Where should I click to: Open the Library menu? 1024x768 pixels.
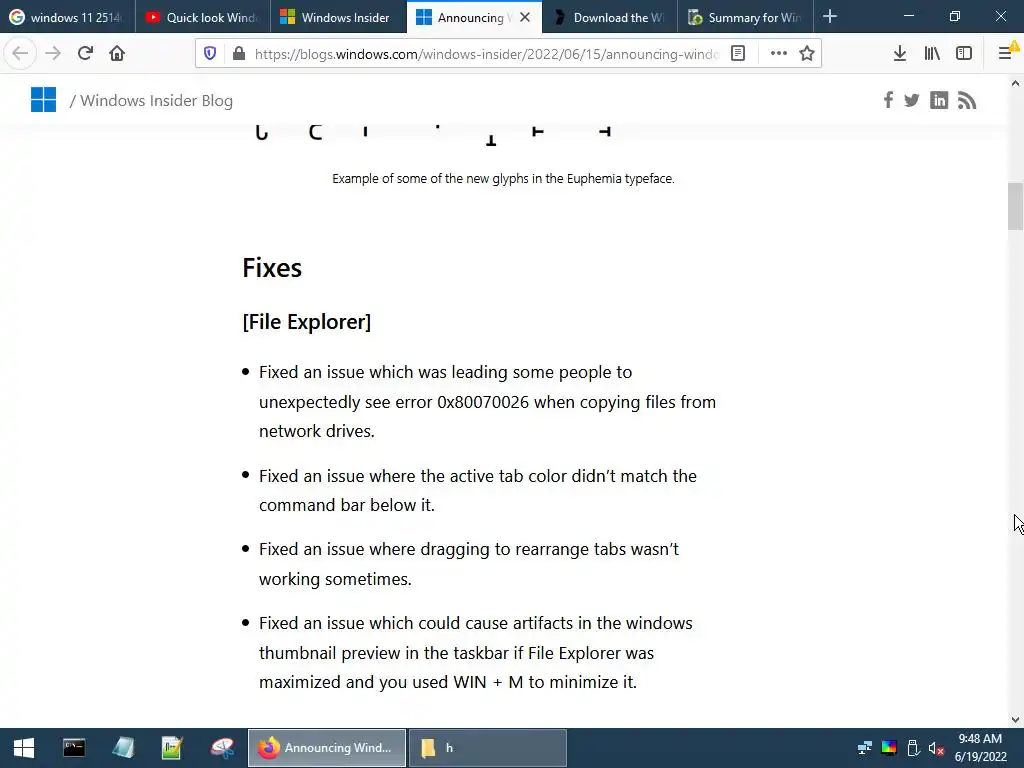click(x=932, y=54)
